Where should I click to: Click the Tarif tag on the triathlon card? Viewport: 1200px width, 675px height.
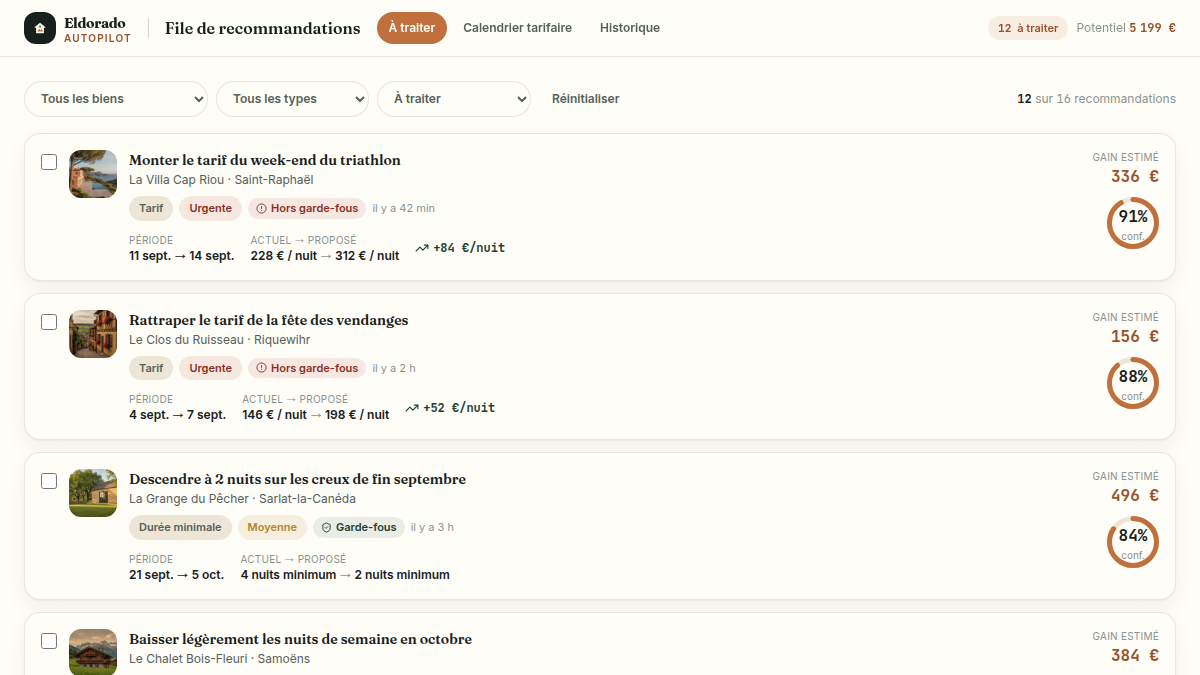151,209
